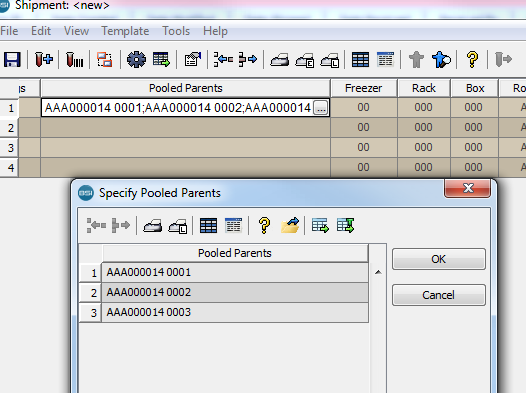526x393 pixels.
Task: Open the View menu
Action: (76, 31)
